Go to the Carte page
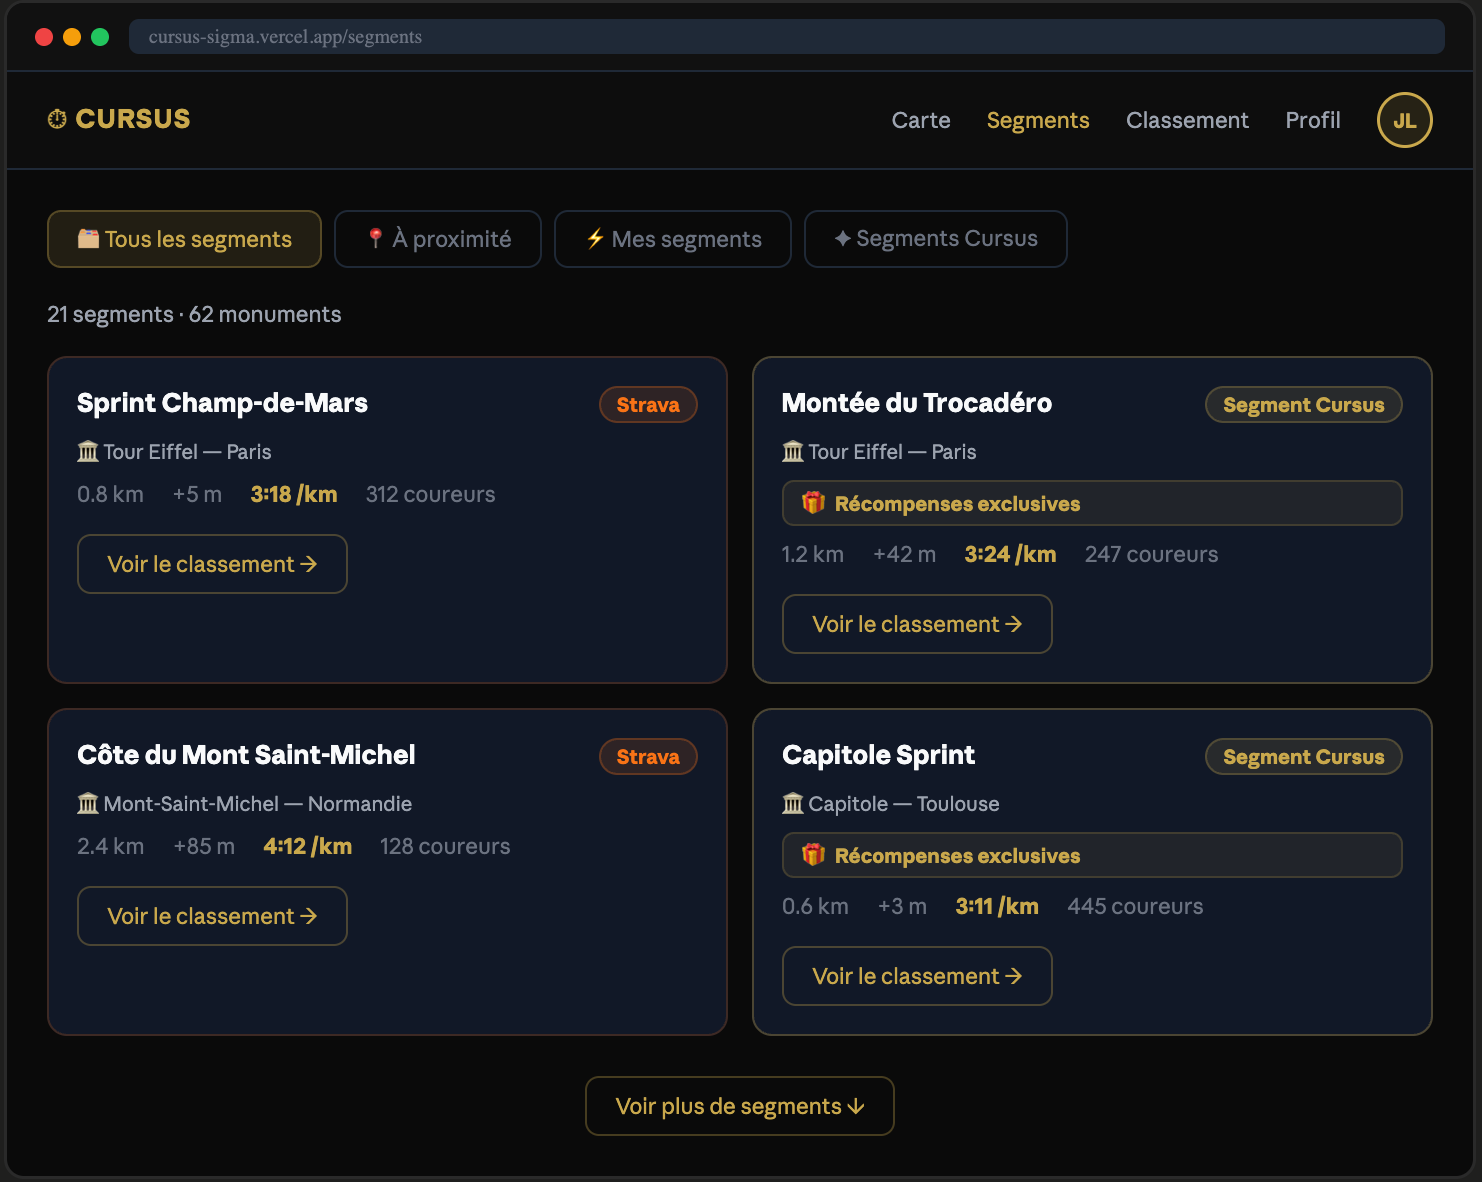This screenshot has height=1182, width=1482. [x=921, y=120]
